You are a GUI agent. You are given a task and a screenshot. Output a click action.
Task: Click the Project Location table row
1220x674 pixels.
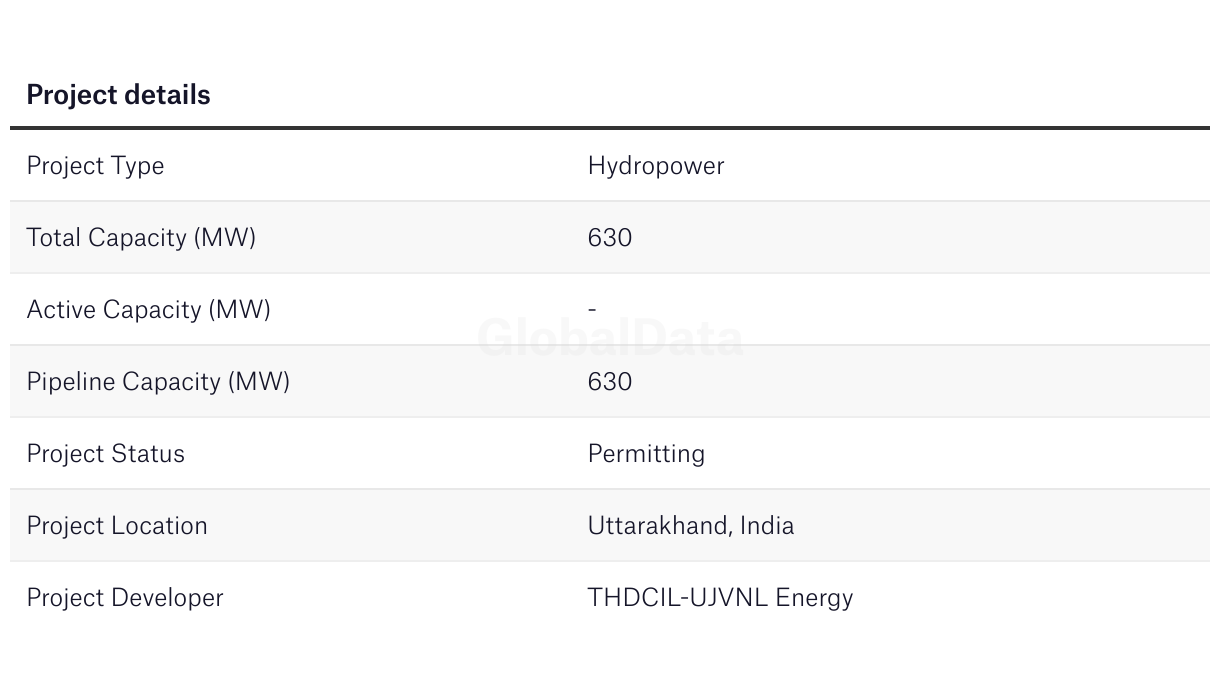tap(610, 526)
